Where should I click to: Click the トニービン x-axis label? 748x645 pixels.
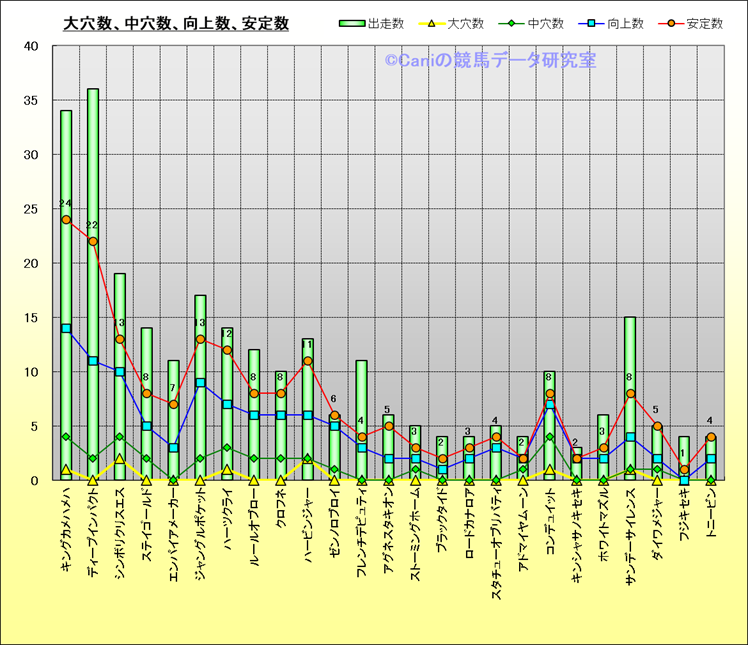click(710, 526)
